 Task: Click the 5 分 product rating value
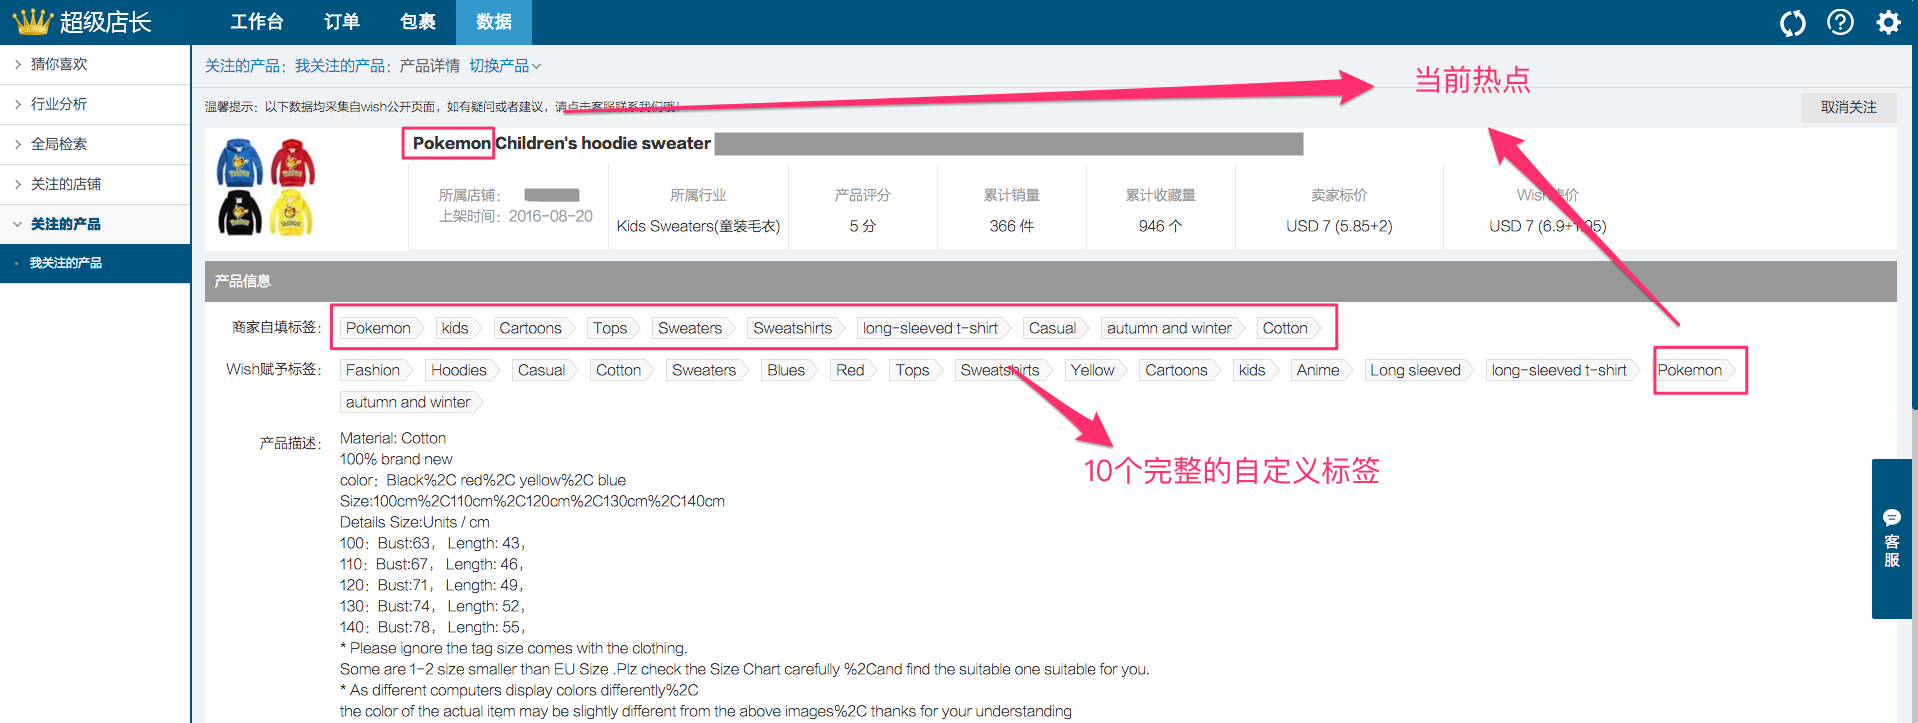tap(862, 226)
